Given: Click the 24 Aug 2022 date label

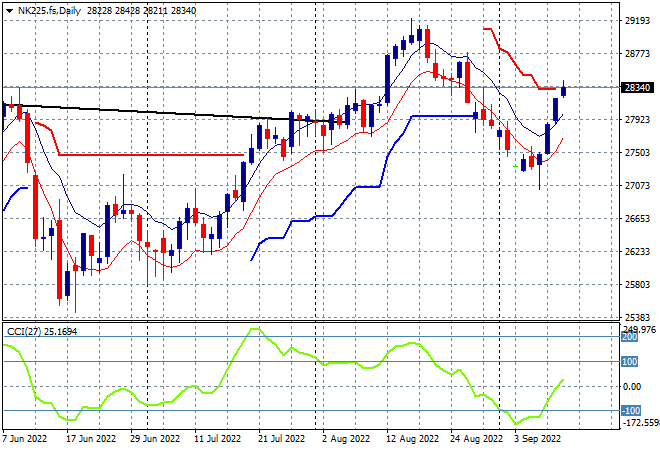Looking at the screenshot, I should click(x=476, y=439).
